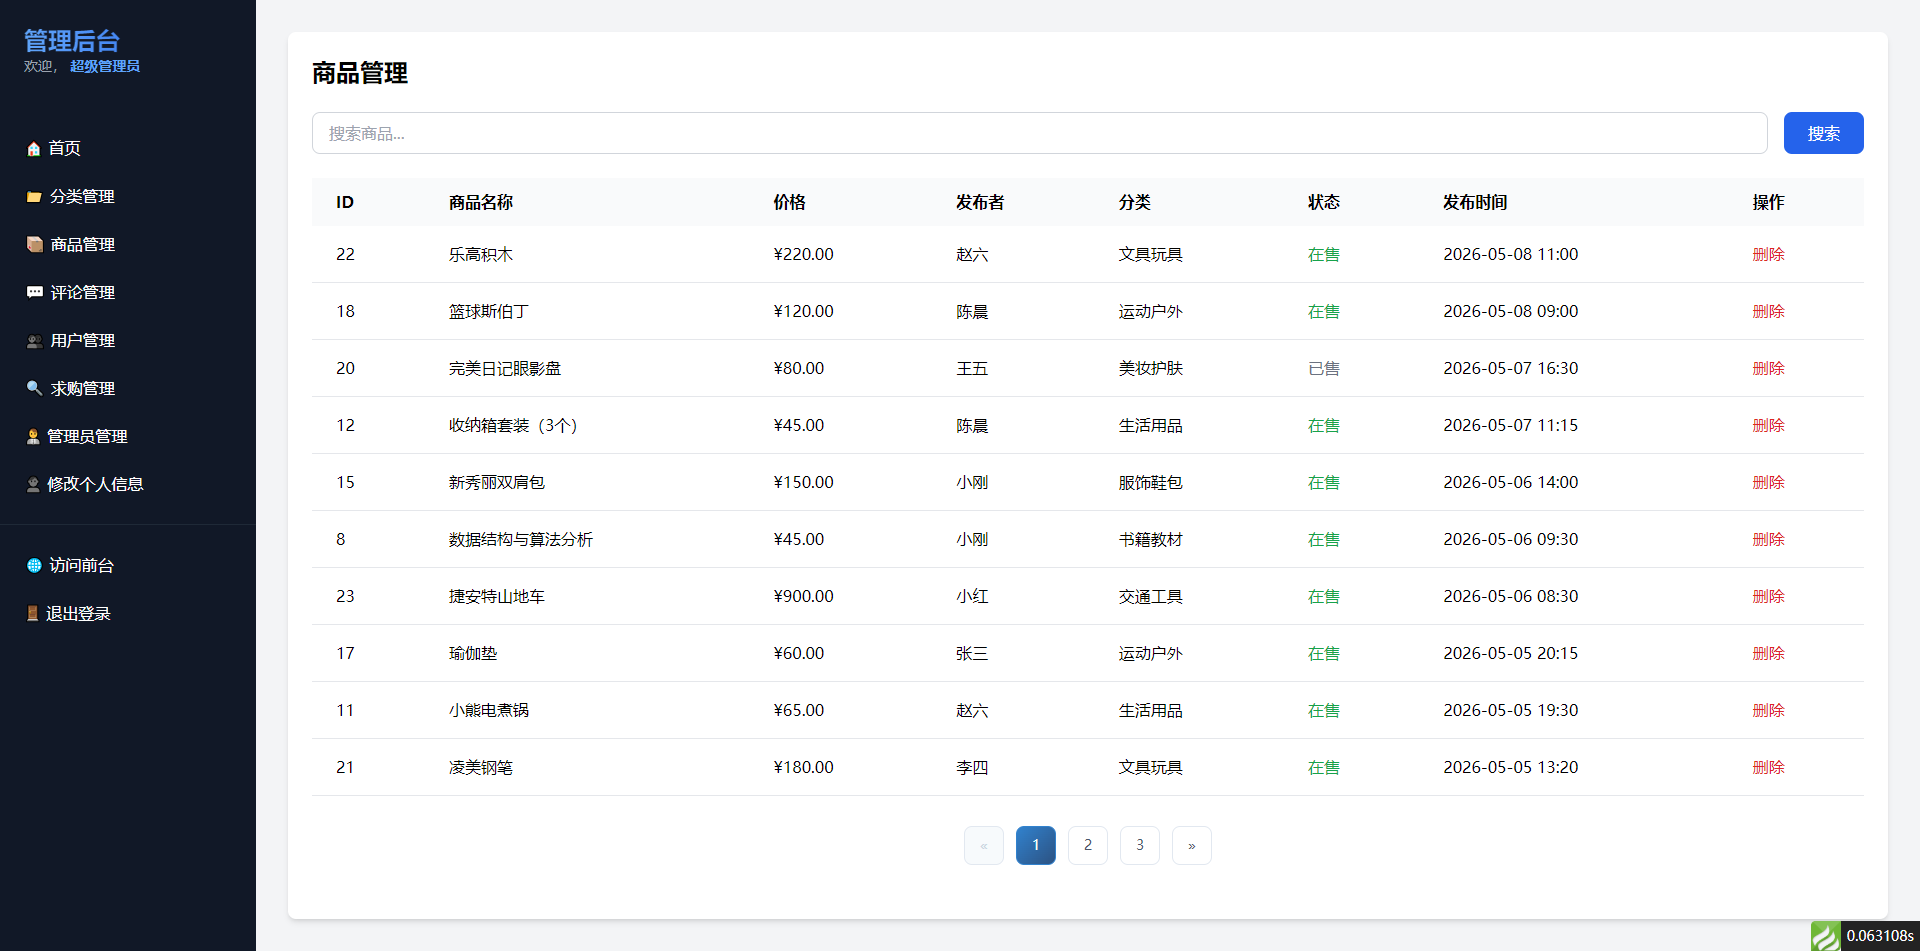Click the blue 搜索 button
This screenshot has width=1920, height=951.
1823,133
